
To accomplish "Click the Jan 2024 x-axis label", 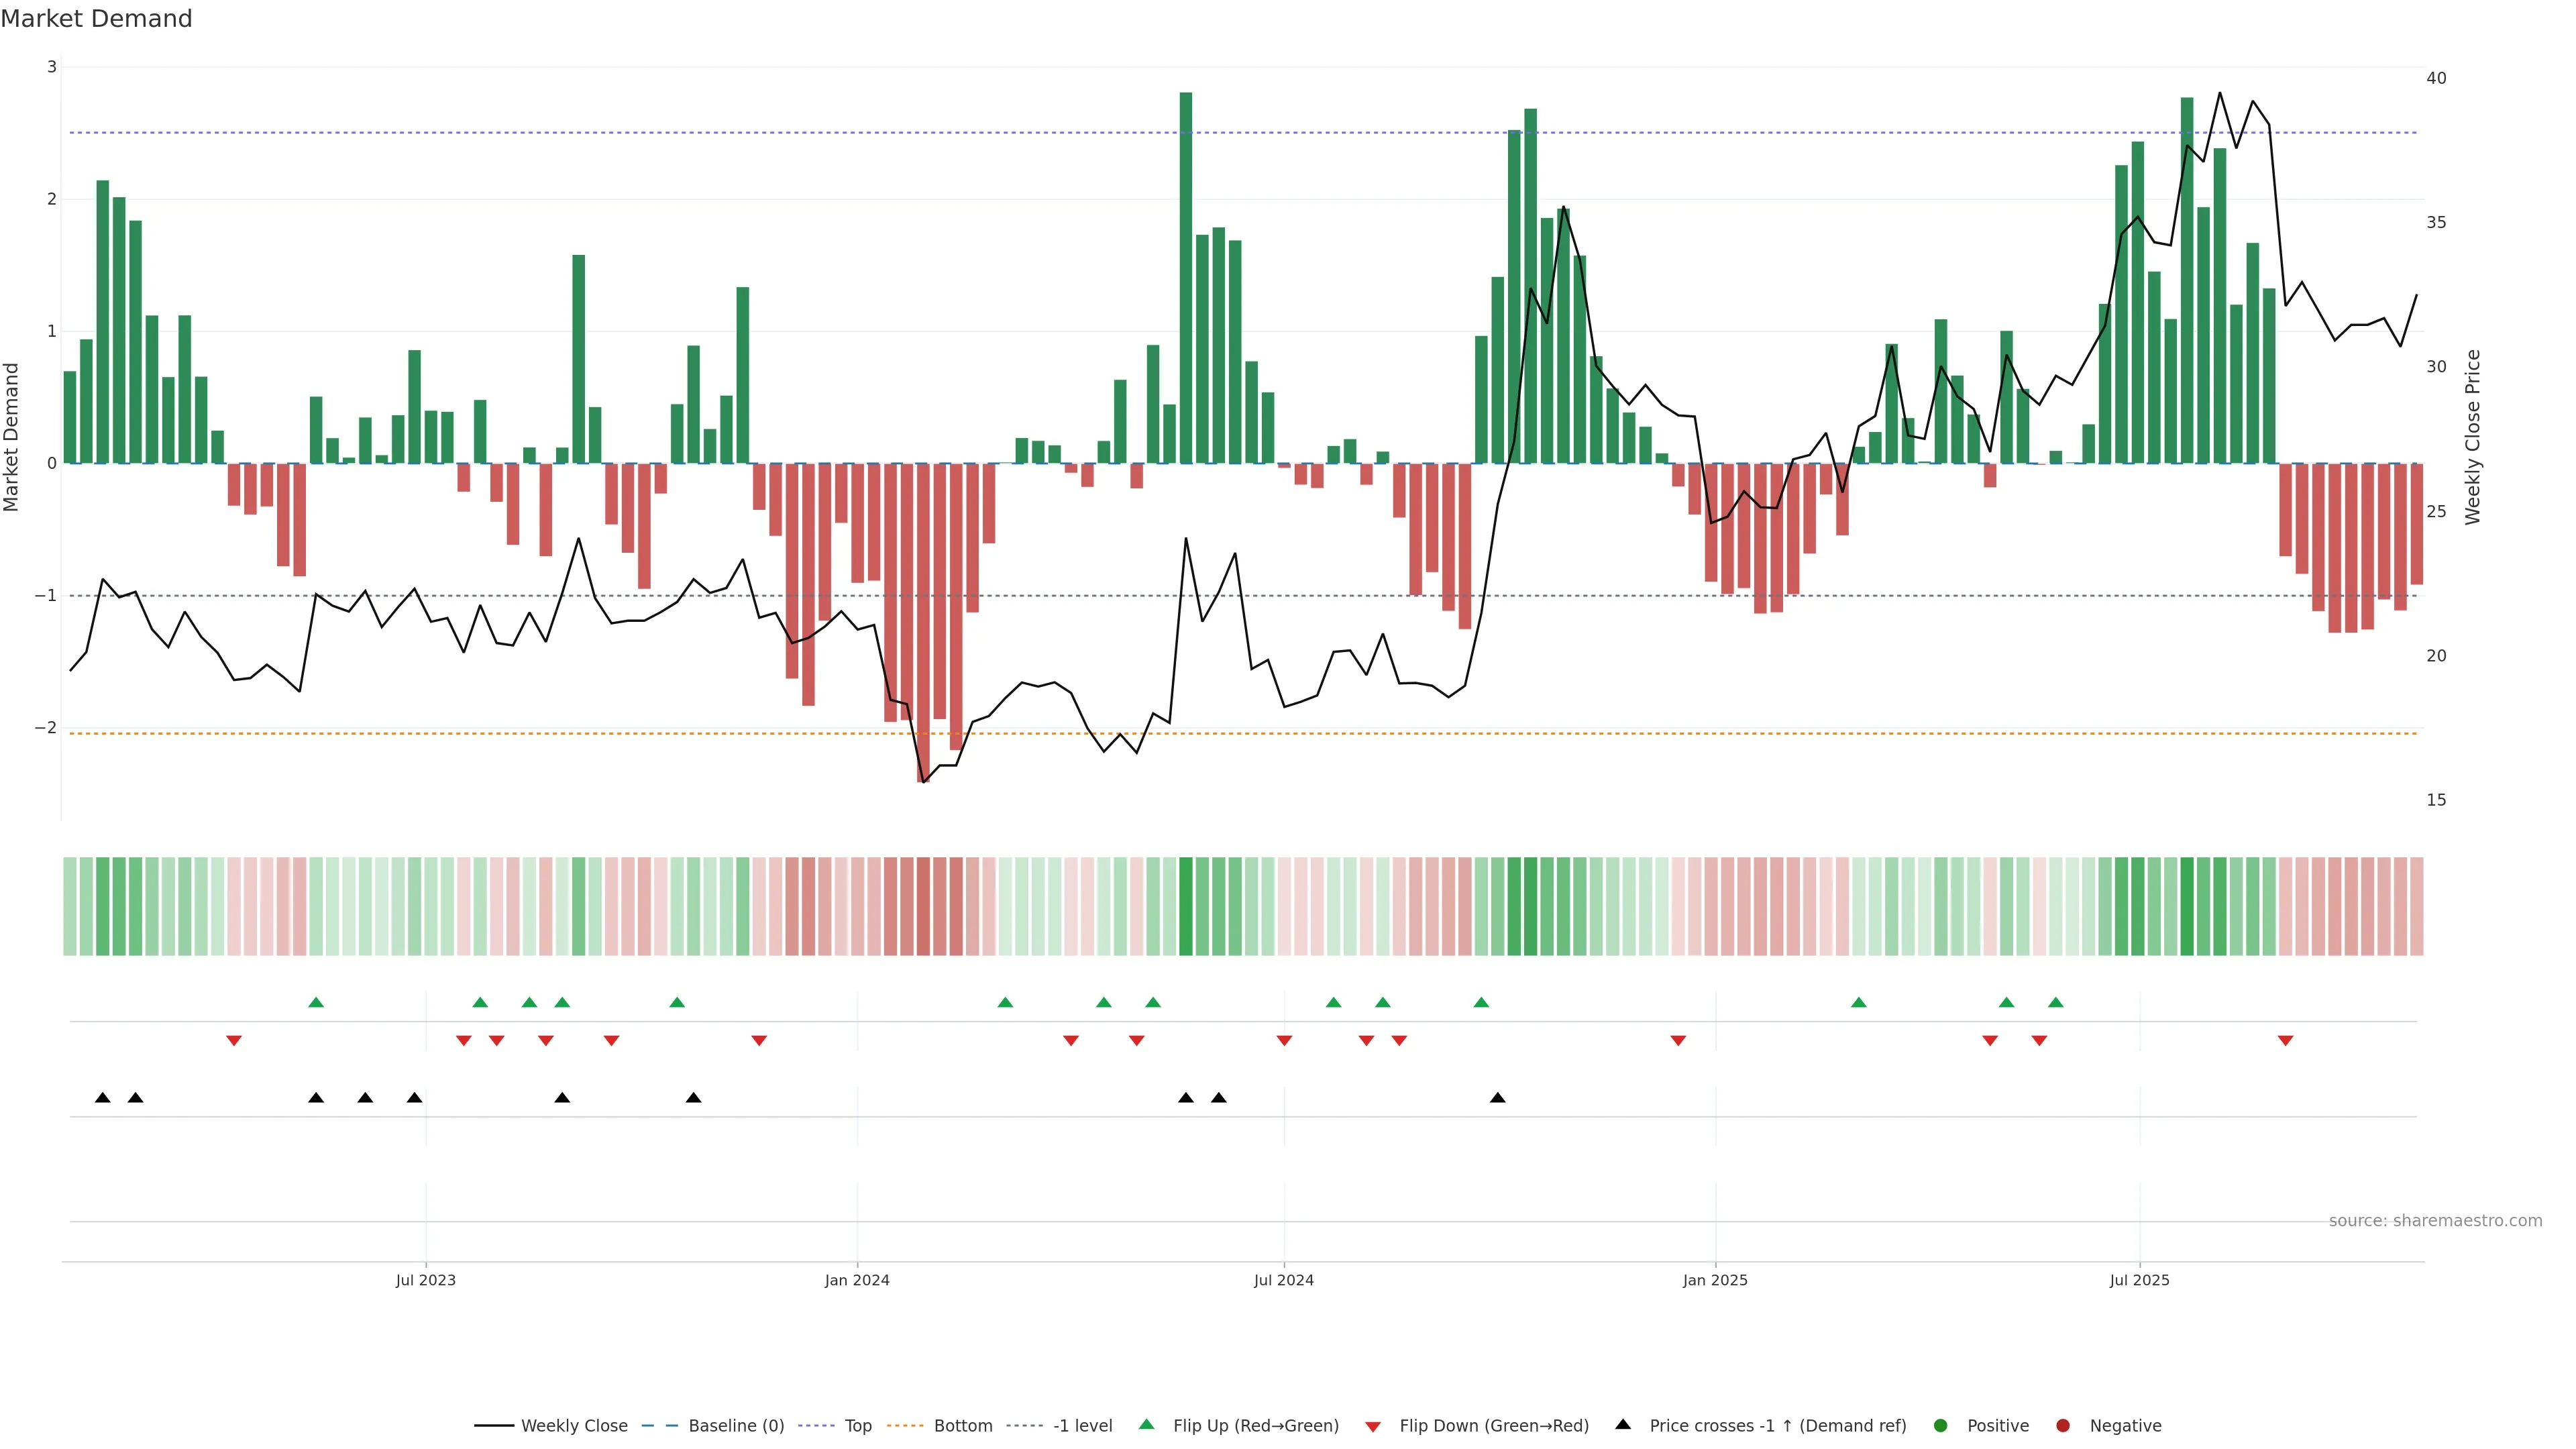I will click(857, 1281).
